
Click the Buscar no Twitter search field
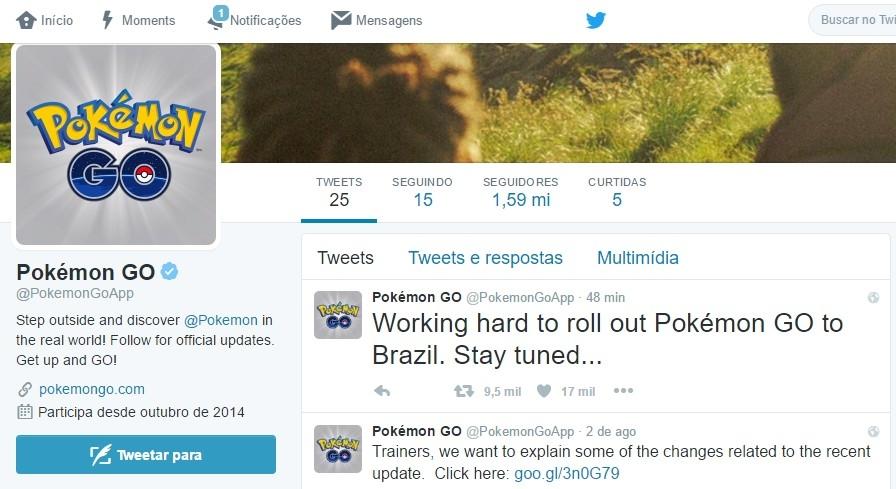(x=853, y=20)
